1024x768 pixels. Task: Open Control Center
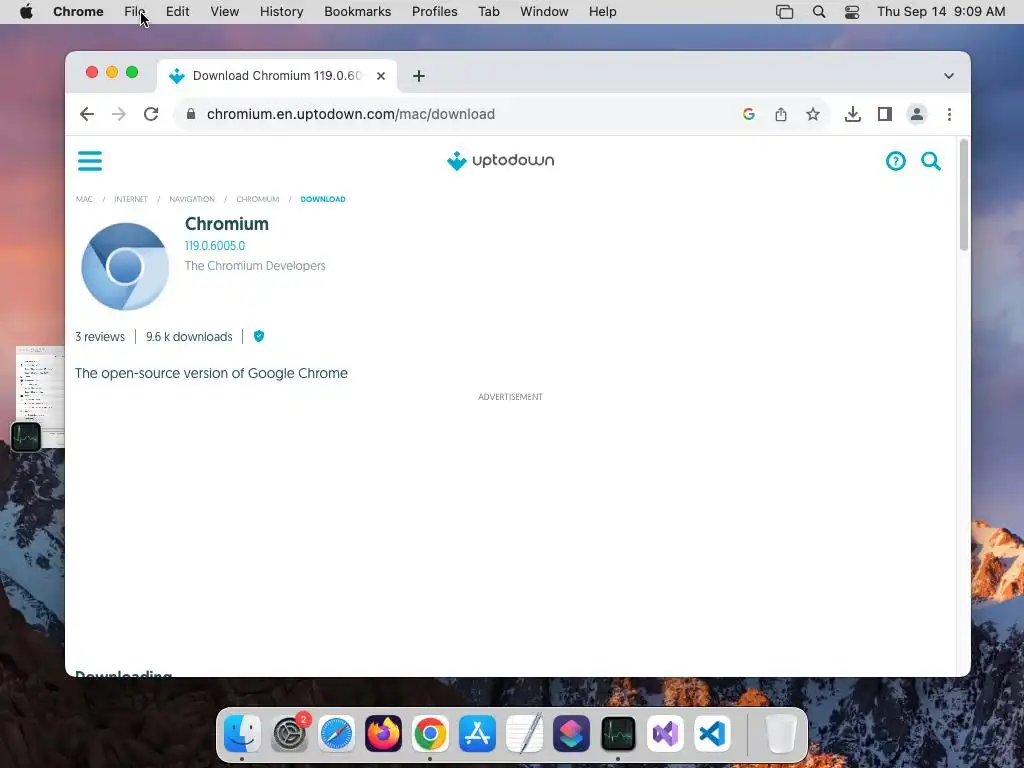click(x=852, y=12)
